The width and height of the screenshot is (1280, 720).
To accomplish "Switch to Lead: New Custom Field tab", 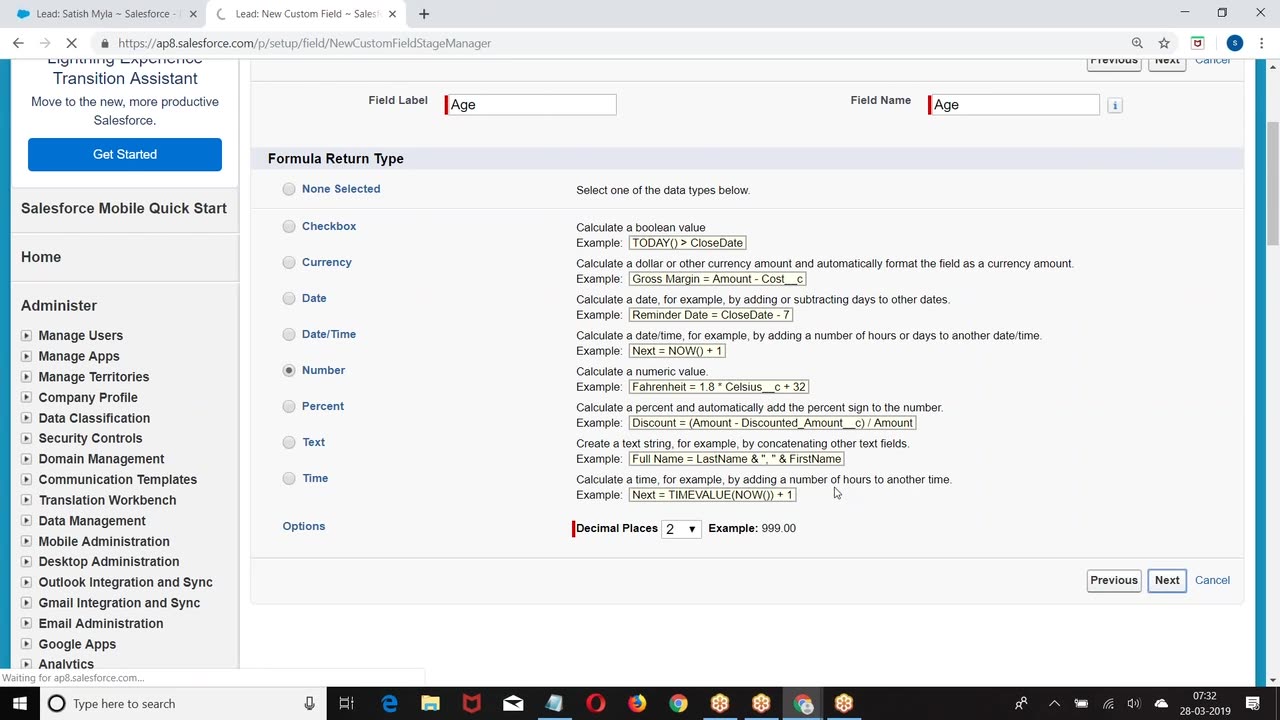I will click(305, 14).
